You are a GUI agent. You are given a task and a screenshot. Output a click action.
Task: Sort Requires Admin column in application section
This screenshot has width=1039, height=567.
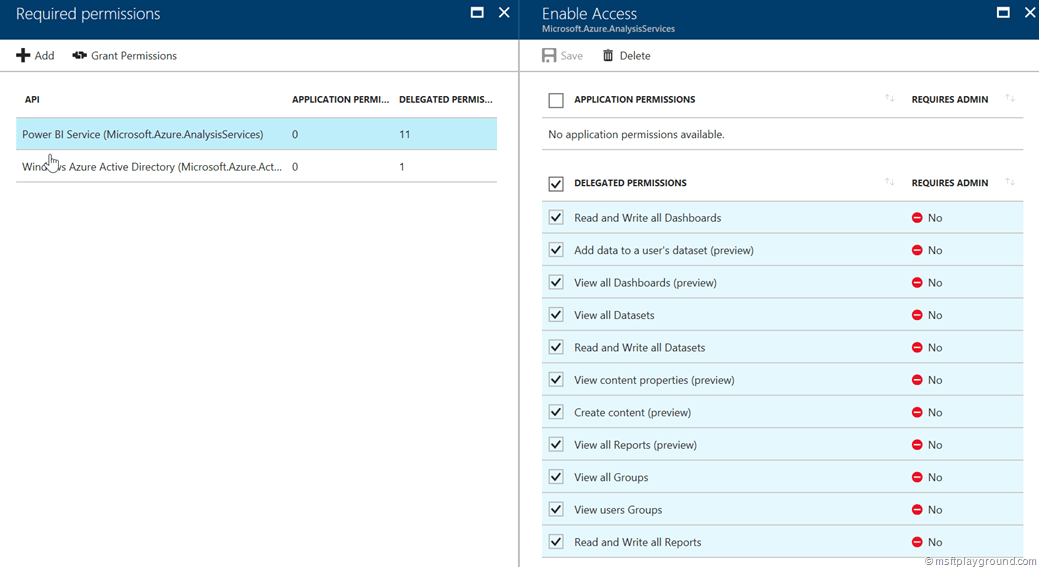(1010, 99)
